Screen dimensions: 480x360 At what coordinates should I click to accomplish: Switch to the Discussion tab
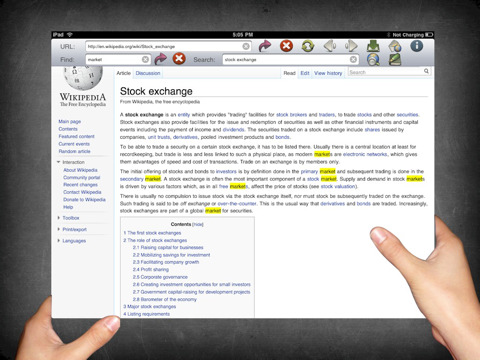click(x=148, y=73)
